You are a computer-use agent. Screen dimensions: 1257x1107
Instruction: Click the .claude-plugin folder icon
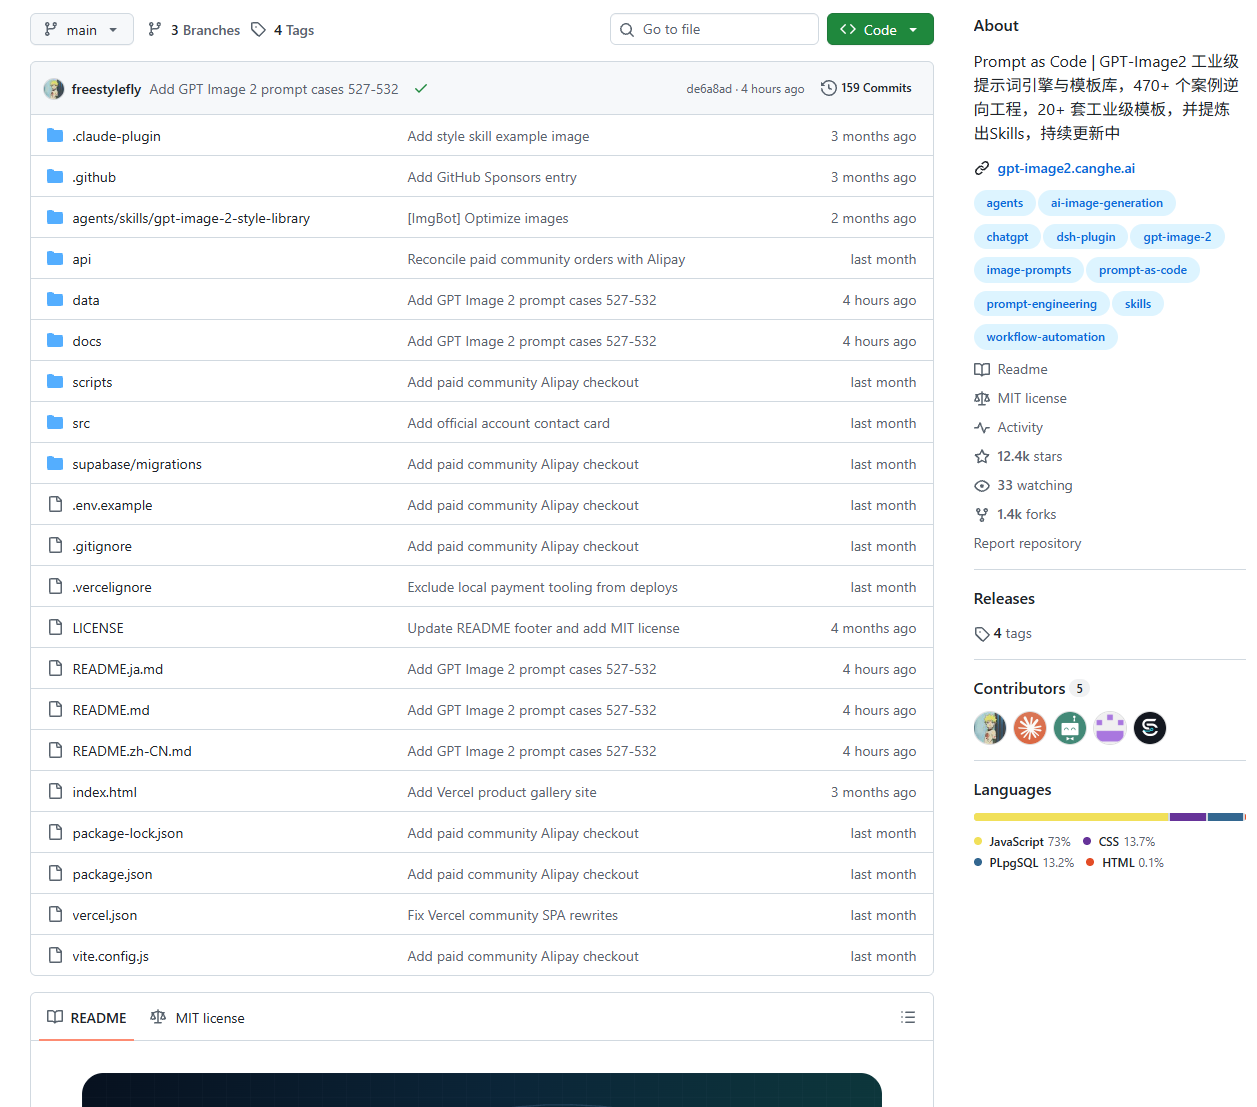(55, 136)
